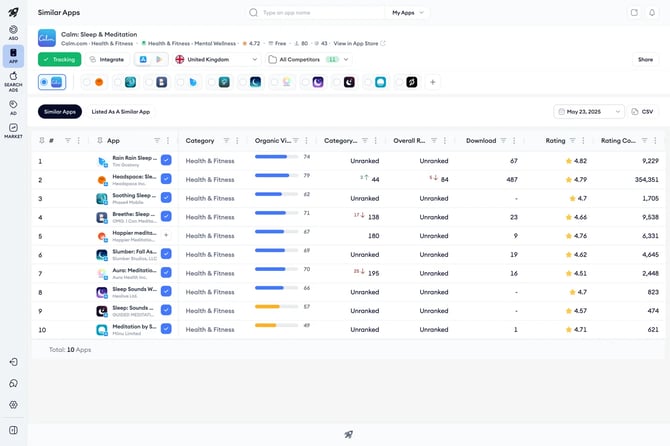Open the May 23, 2025 date picker

(x=589, y=112)
